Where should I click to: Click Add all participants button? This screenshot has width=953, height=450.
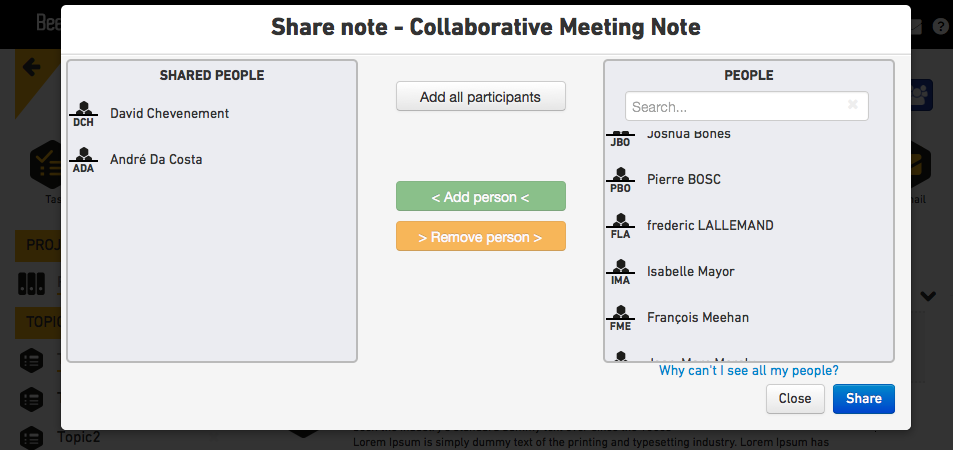tap(481, 97)
